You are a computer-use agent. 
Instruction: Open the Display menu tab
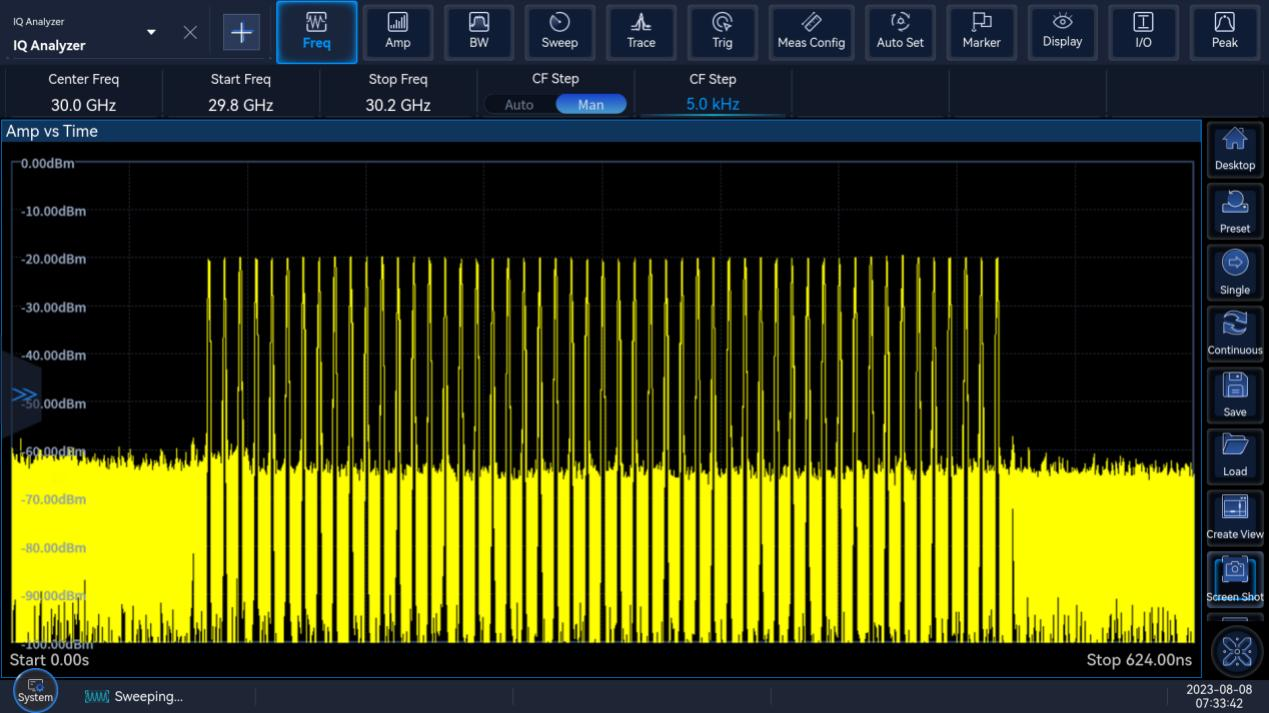tap(1062, 32)
